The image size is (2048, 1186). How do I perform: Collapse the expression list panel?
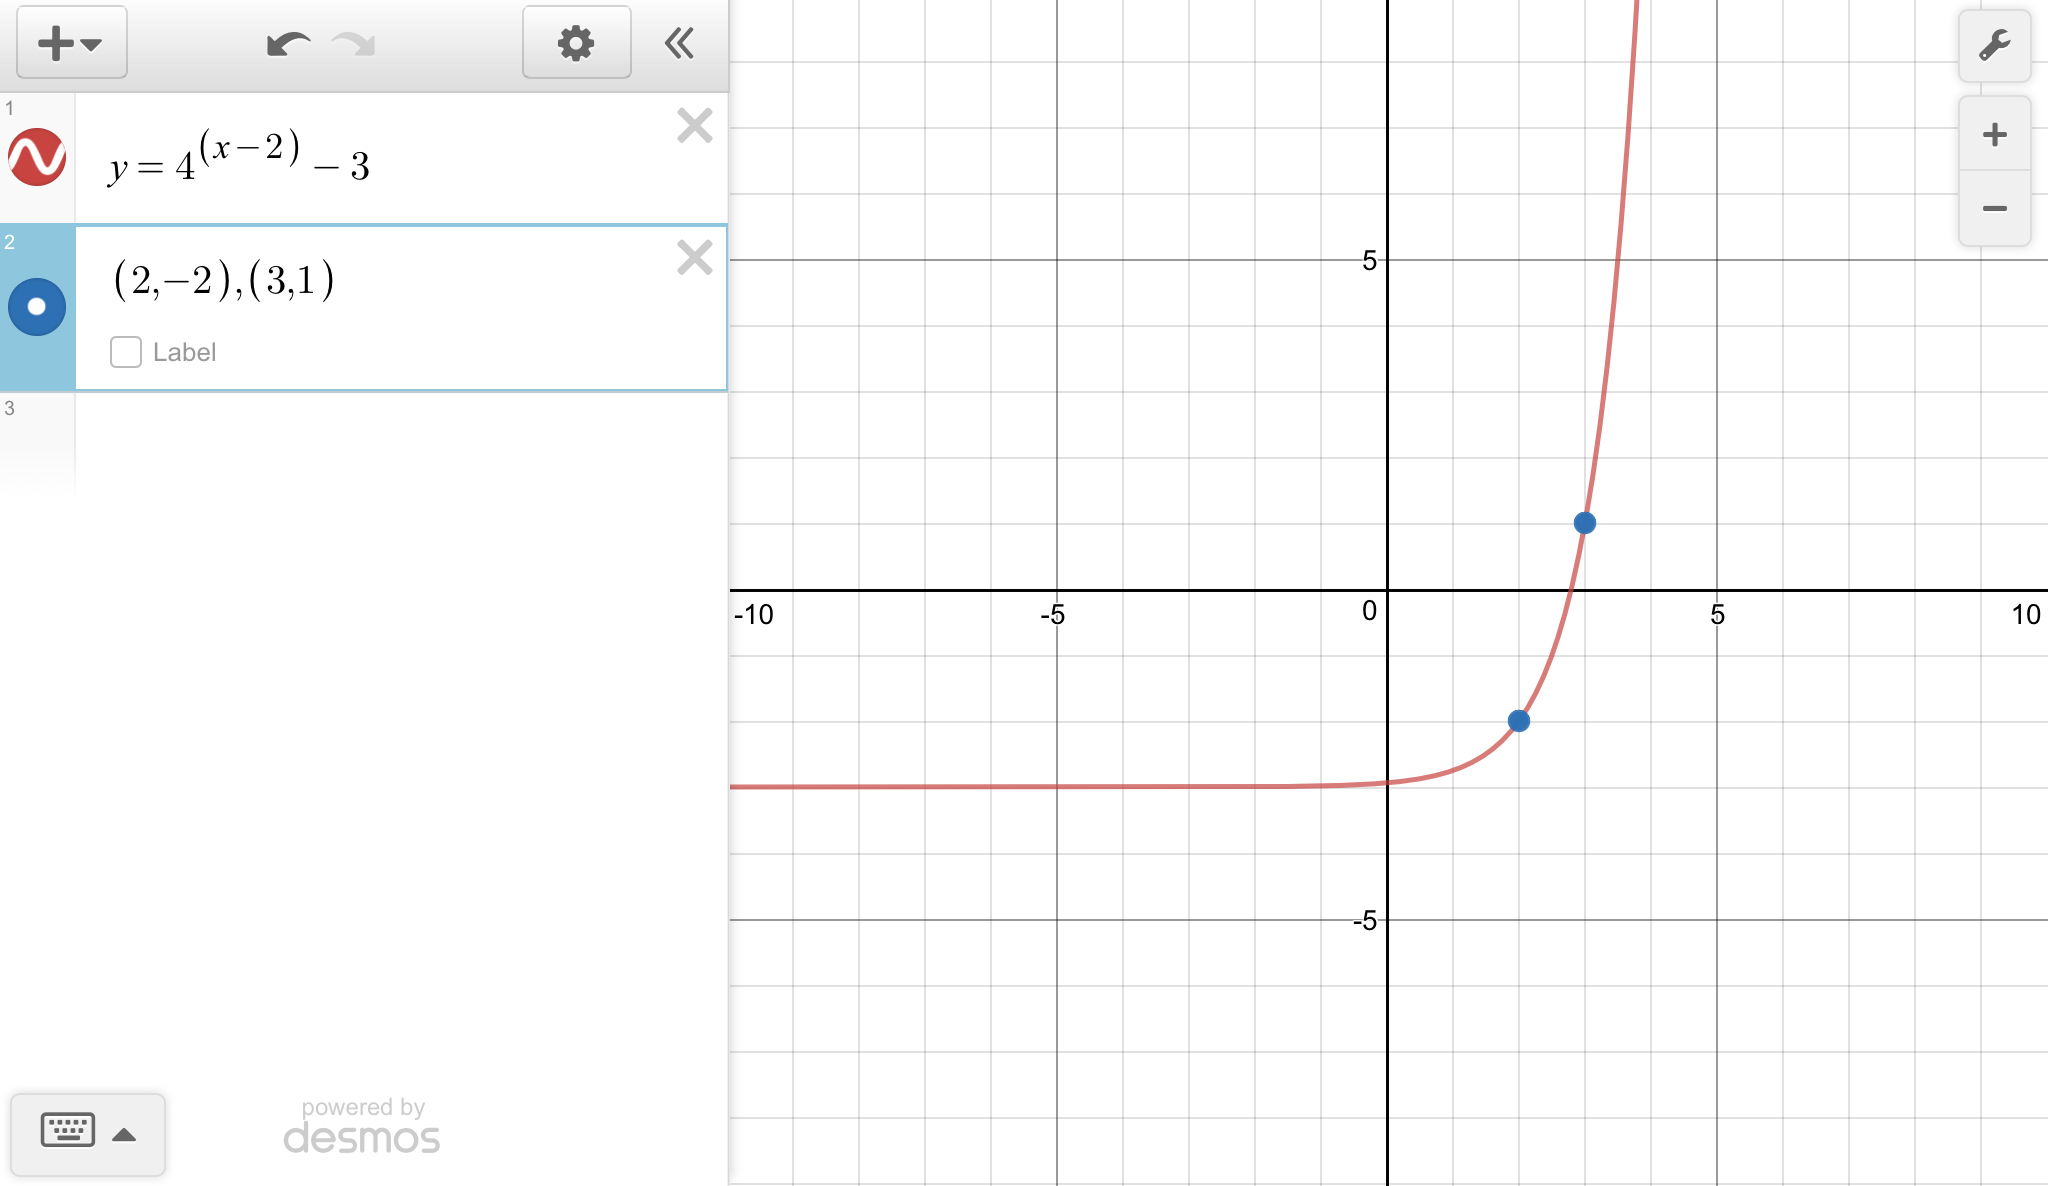click(679, 43)
